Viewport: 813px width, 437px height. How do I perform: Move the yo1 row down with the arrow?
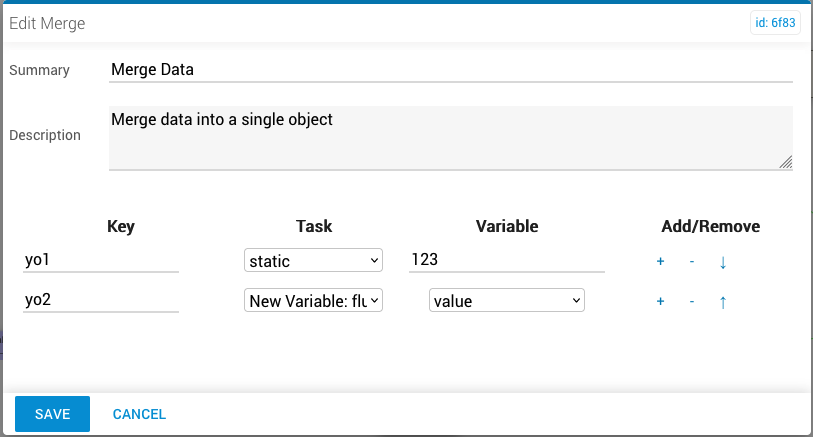click(x=723, y=262)
